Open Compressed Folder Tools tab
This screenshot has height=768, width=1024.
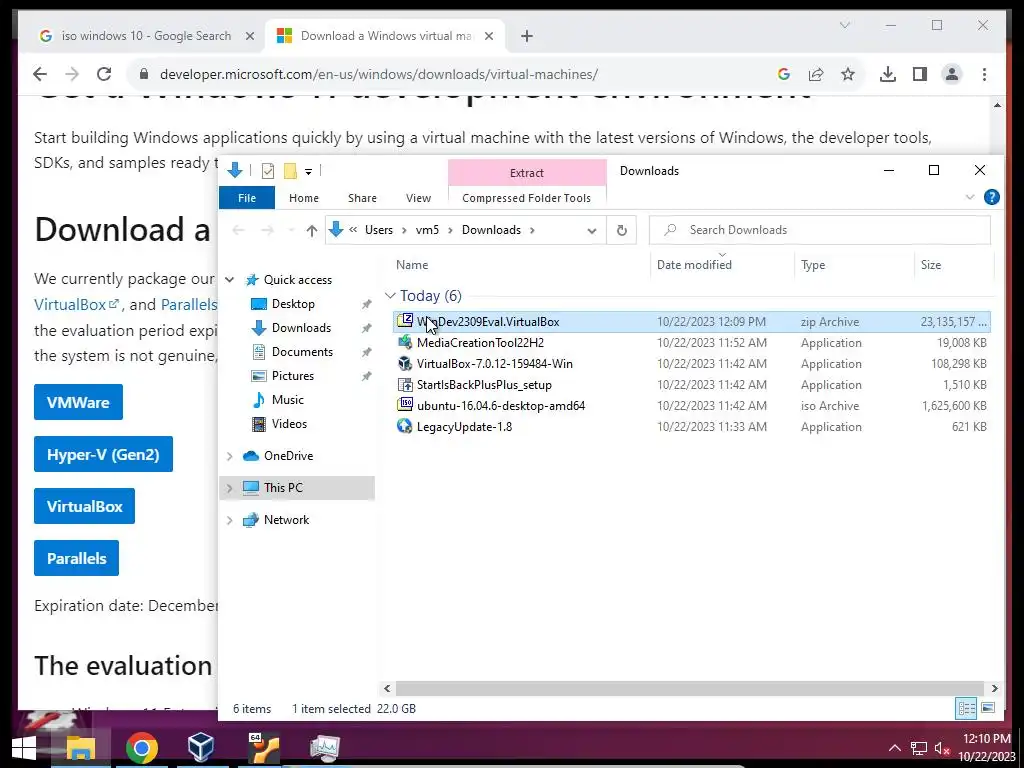coord(526,198)
